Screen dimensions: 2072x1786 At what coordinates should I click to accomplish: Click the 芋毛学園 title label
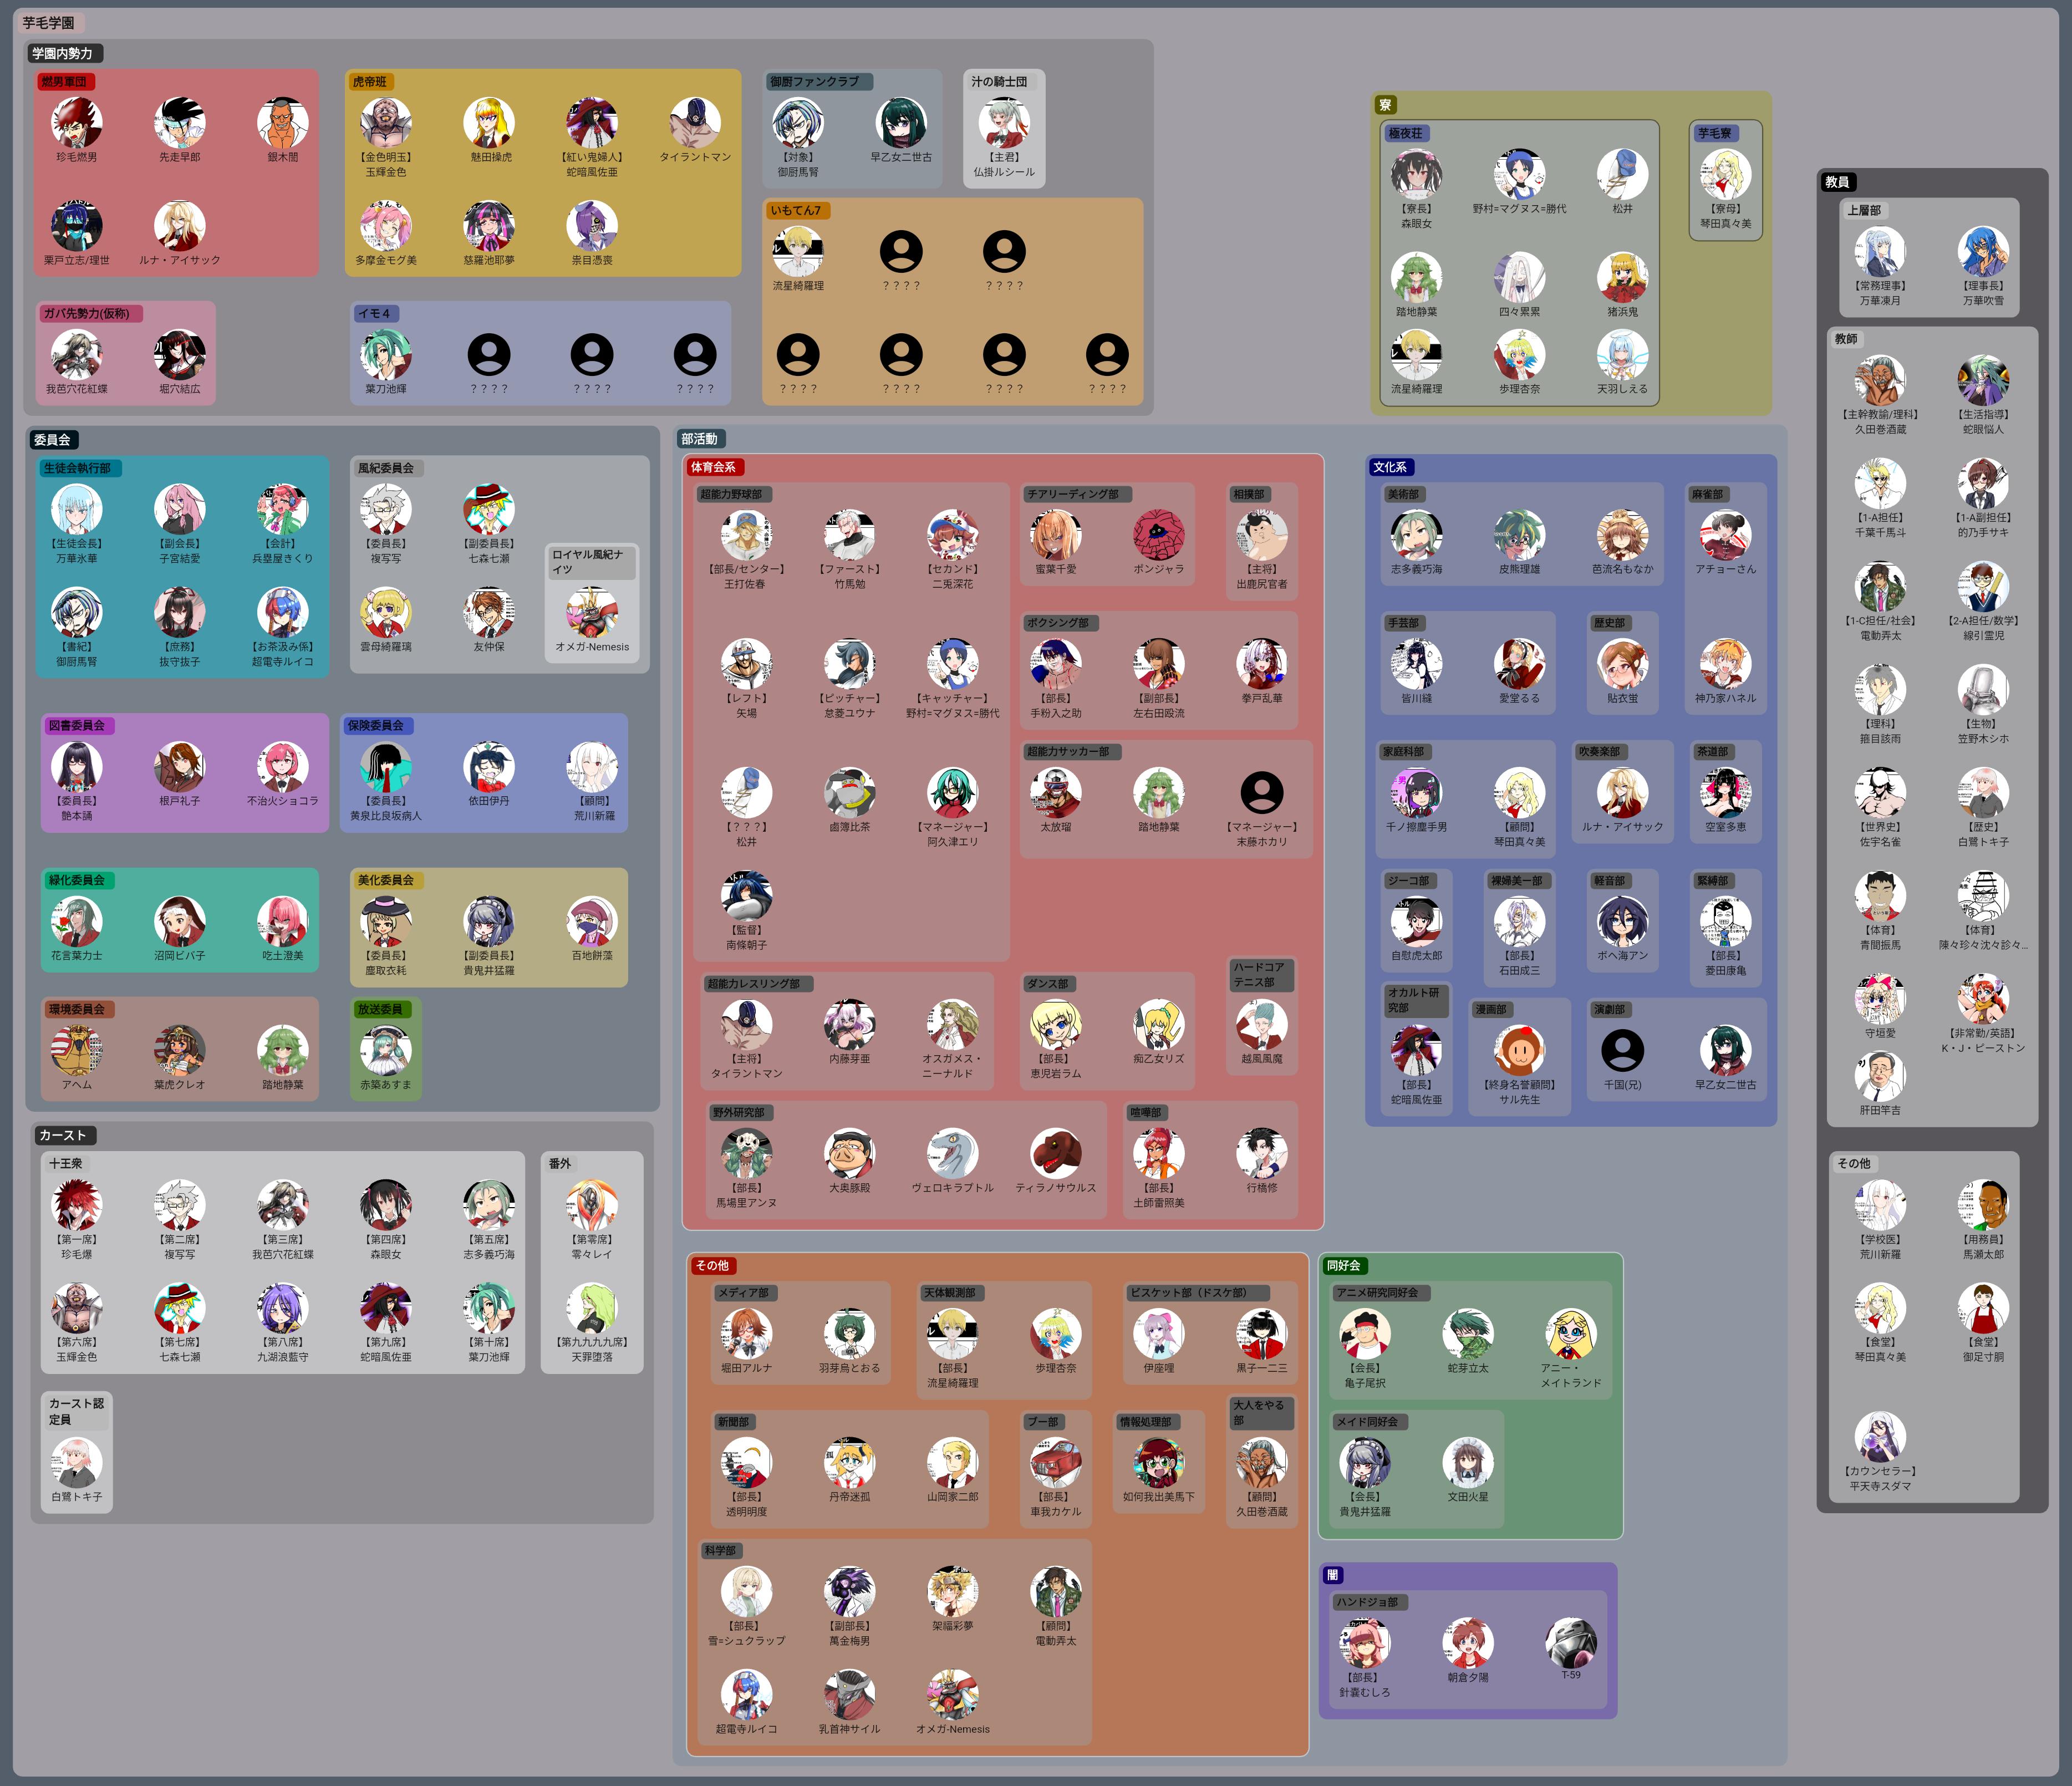point(48,22)
